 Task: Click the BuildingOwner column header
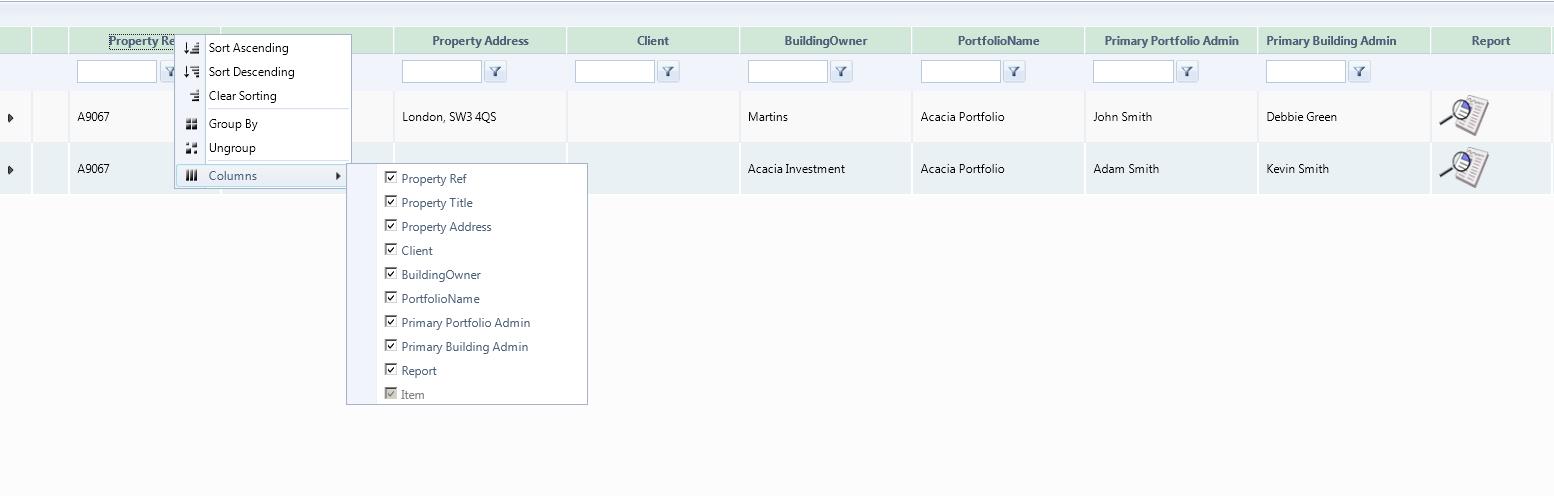825,41
